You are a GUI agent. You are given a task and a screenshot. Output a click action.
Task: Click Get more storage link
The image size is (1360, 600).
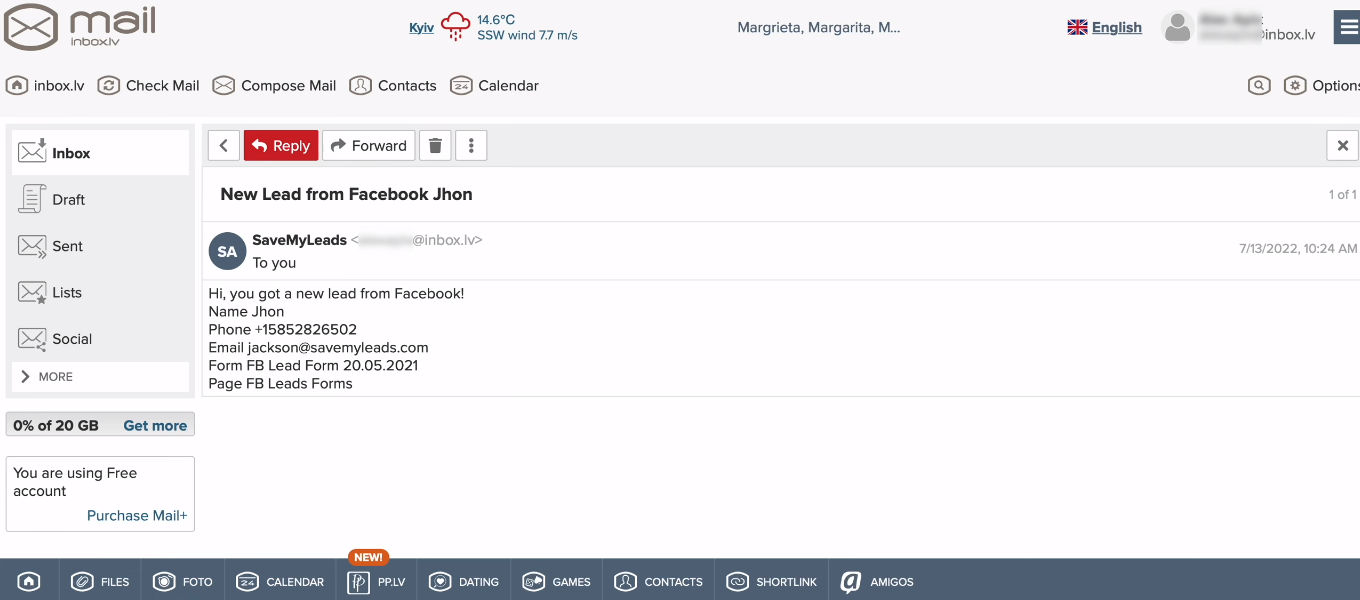155,426
